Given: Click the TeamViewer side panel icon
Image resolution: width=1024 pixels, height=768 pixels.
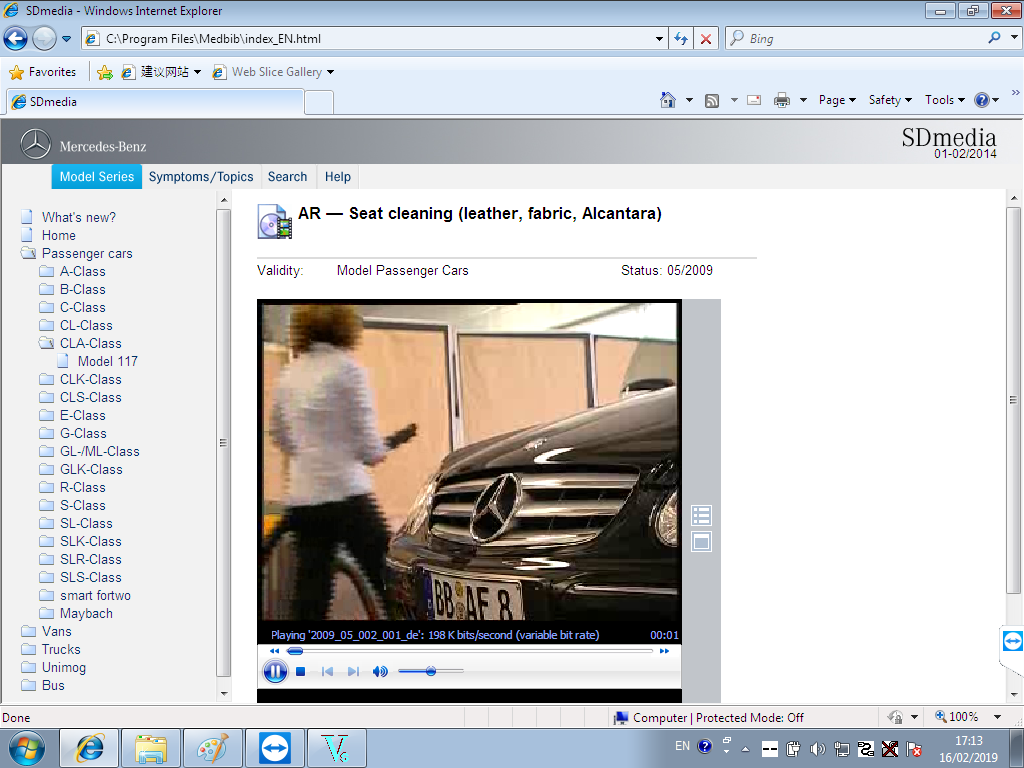Looking at the screenshot, I should [x=1012, y=641].
